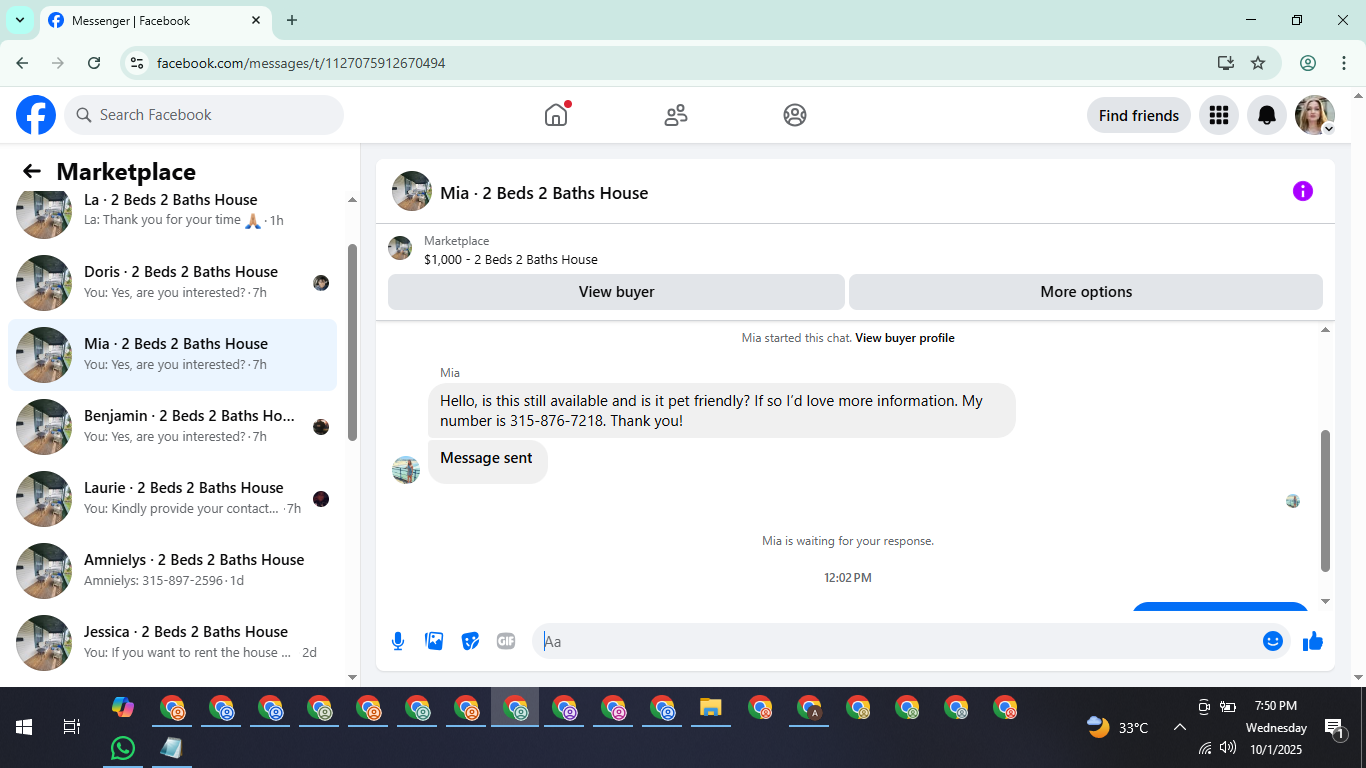Choose a GIF icon
1366x768 pixels.
(506, 641)
